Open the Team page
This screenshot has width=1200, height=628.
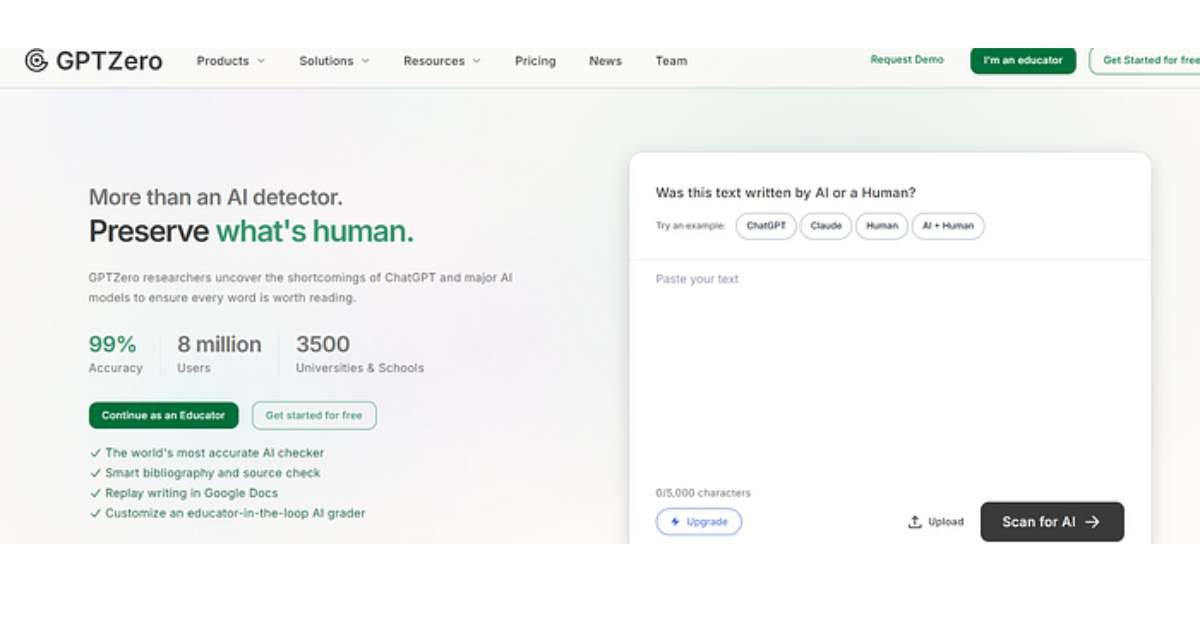[671, 61]
